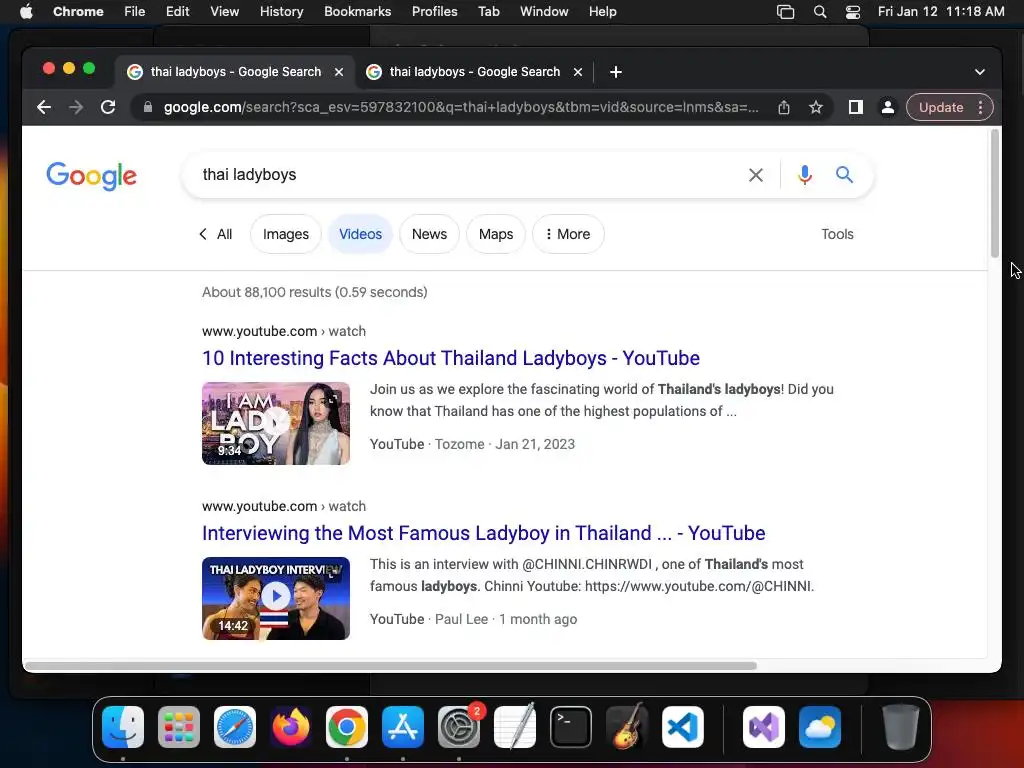Expand the More filters menu
The width and height of the screenshot is (1024, 768).
pos(568,234)
